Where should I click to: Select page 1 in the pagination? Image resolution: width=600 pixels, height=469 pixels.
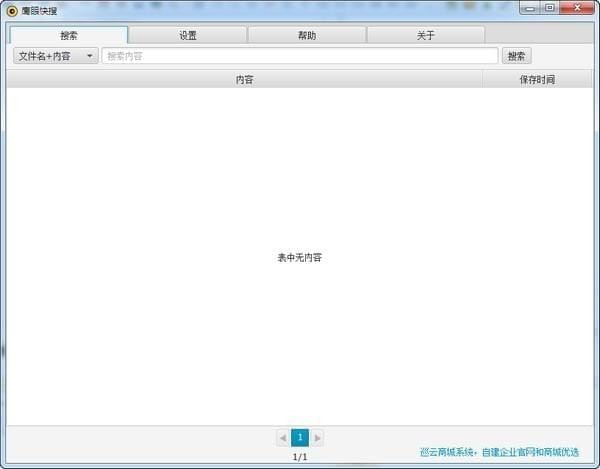click(x=300, y=438)
